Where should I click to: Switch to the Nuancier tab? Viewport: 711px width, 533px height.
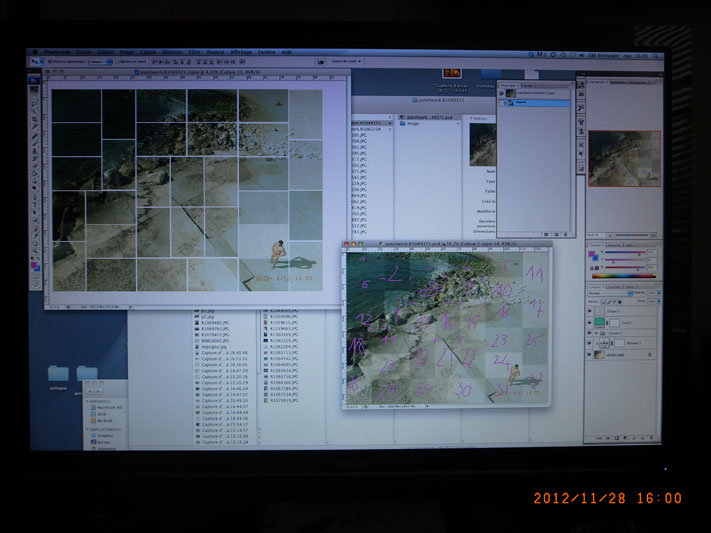click(x=614, y=245)
